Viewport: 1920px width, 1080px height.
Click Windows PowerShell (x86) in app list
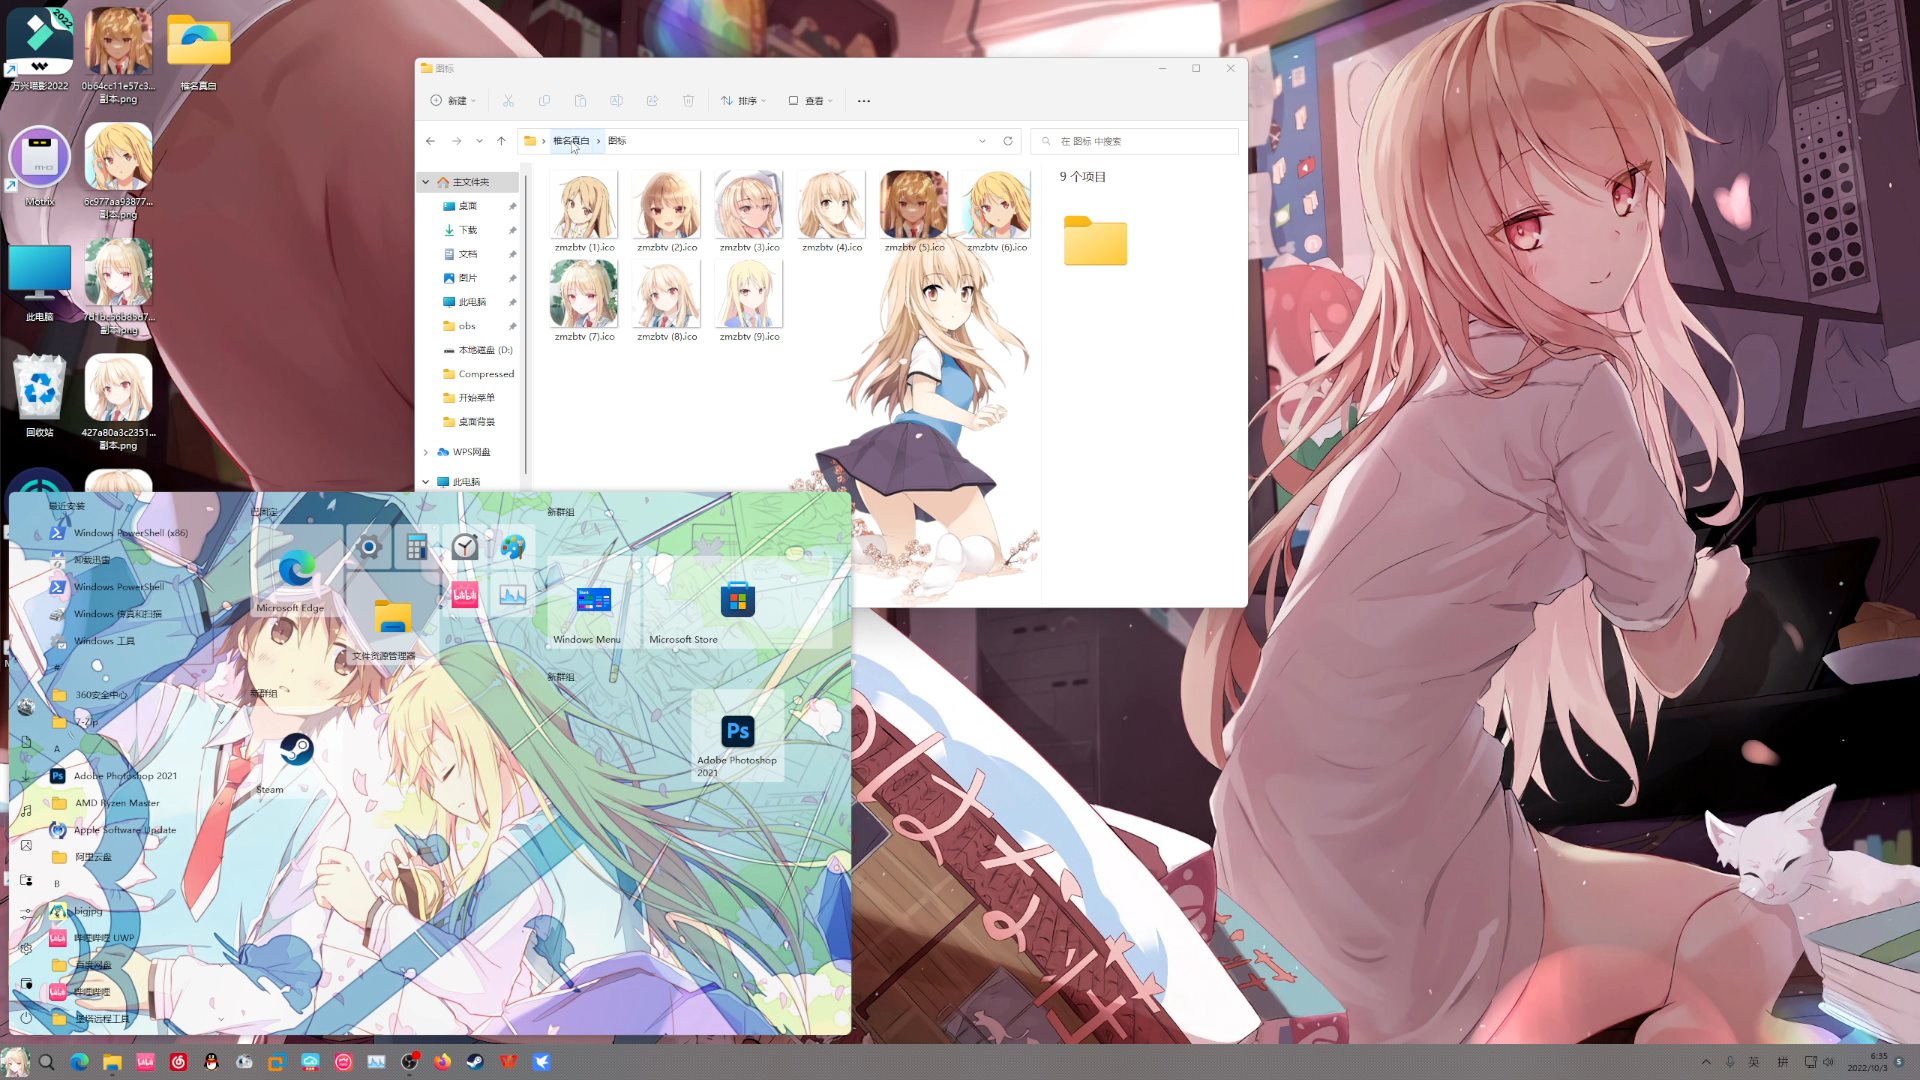(130, 533)
